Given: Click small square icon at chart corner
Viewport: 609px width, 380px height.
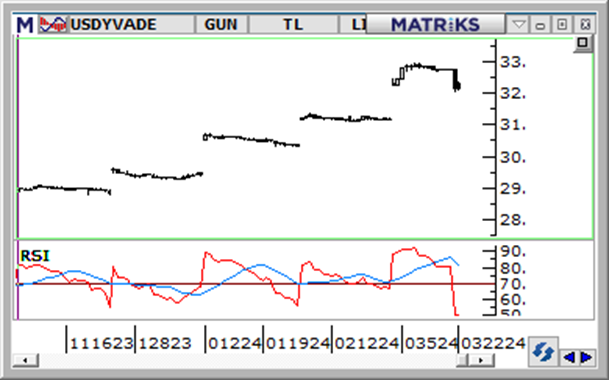Looking at the screenshot, I should [x=582, y=43].
